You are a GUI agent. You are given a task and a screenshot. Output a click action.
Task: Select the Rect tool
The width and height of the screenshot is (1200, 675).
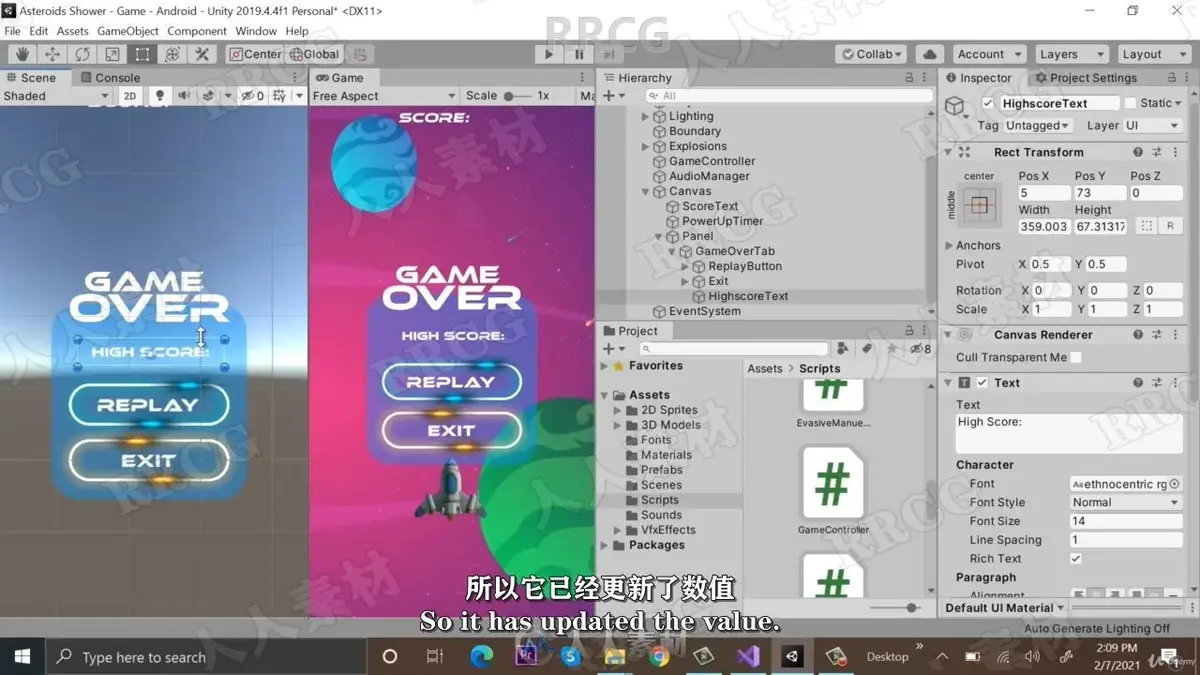click(142, 54)
